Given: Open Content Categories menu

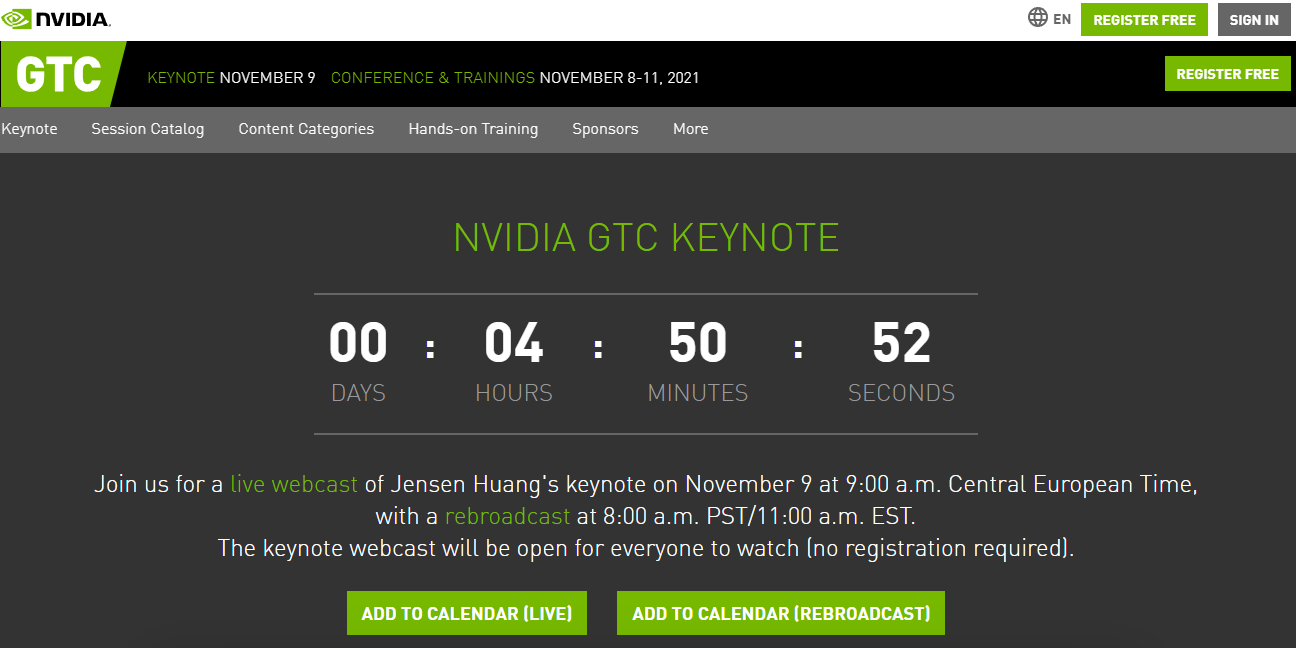Looking at the screenshot, I should (306, 129).
